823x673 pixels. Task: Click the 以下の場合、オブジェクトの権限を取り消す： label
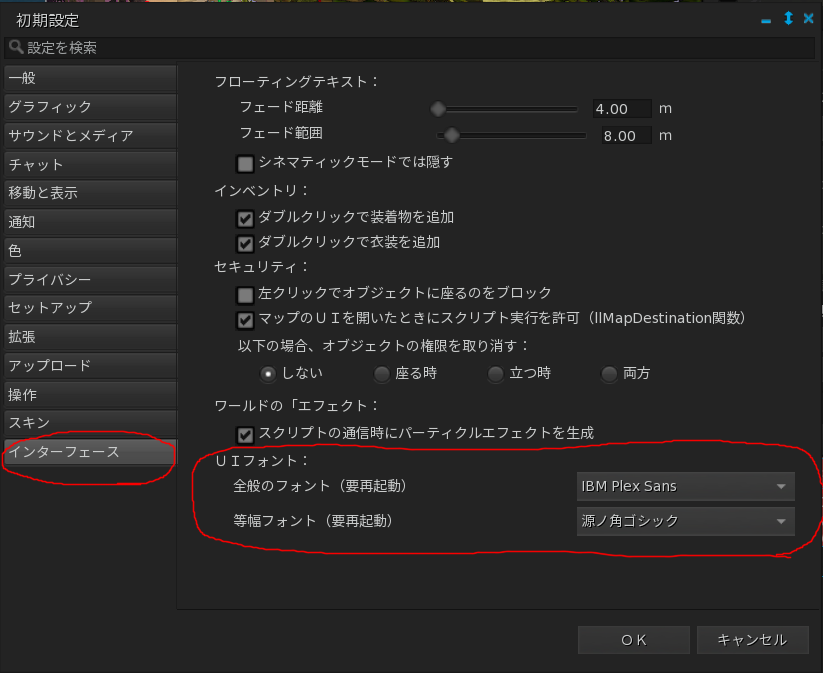(x=384, y=346)
